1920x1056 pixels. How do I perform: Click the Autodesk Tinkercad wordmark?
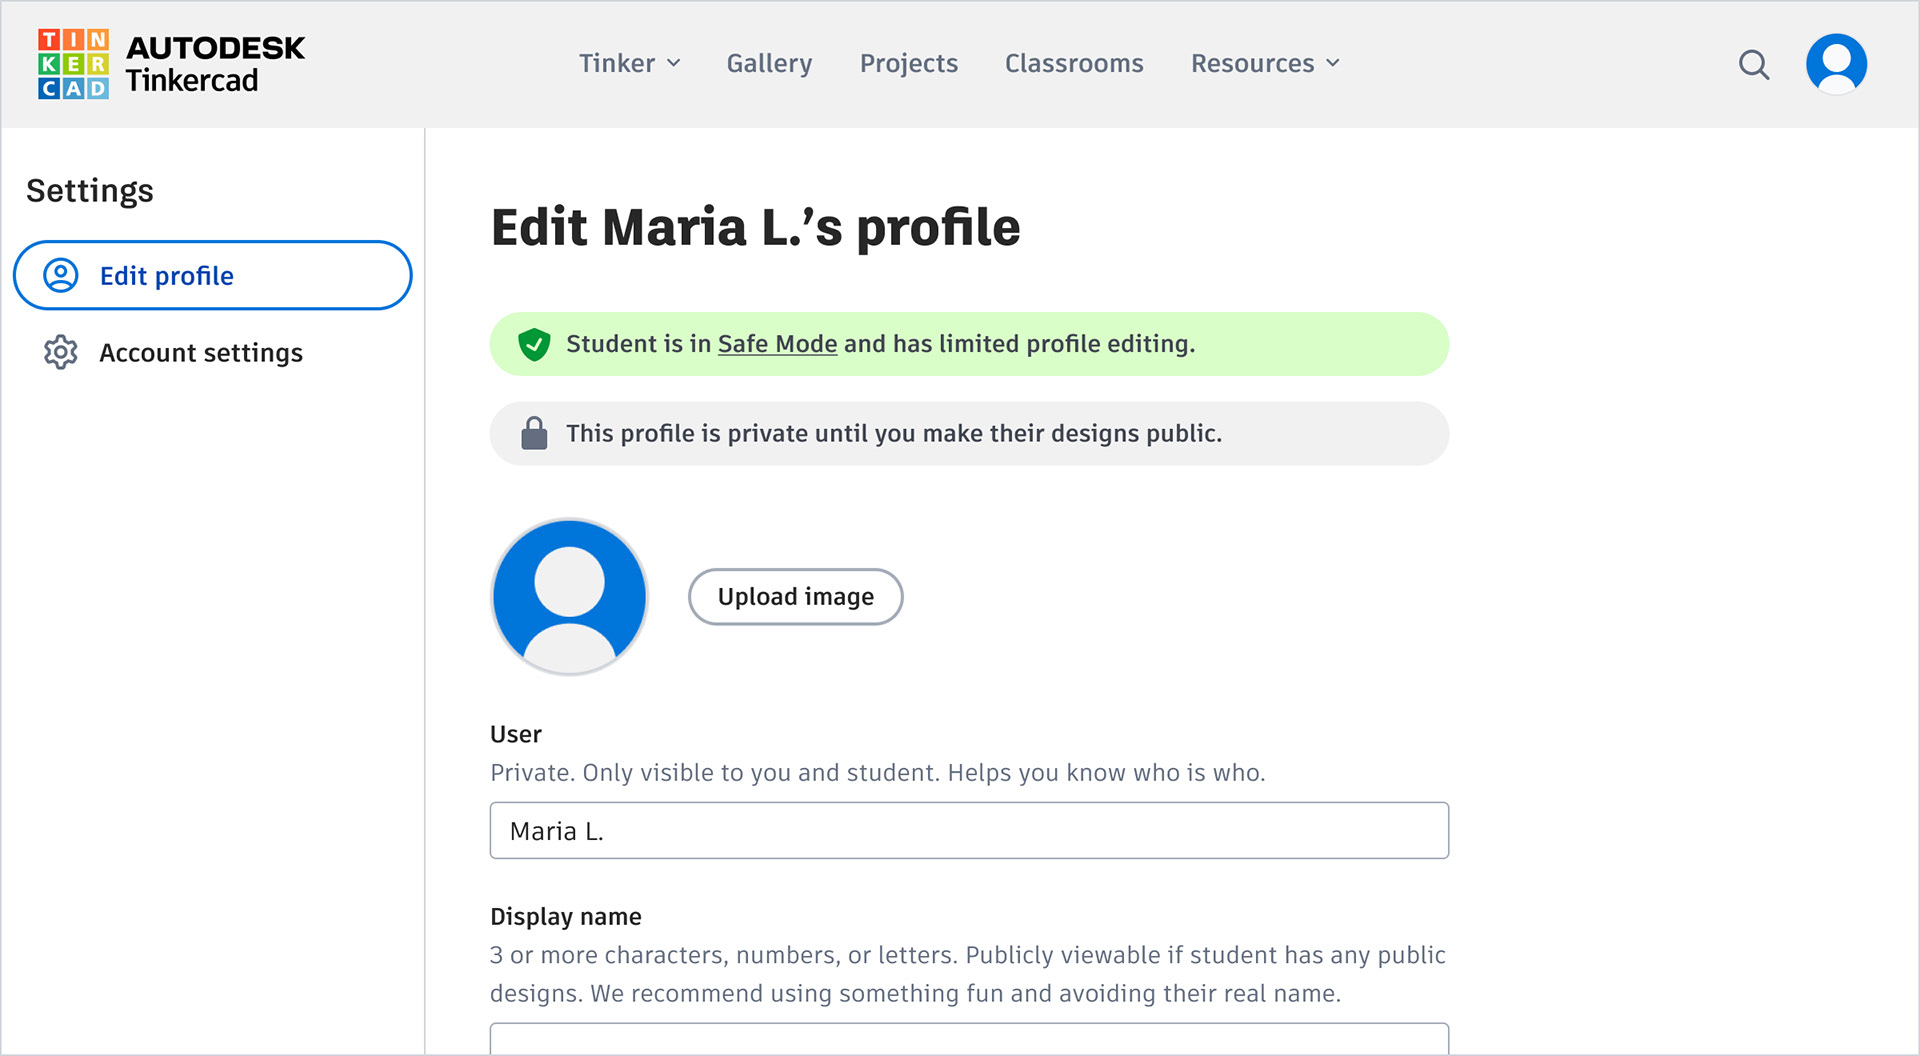[215, 64]
